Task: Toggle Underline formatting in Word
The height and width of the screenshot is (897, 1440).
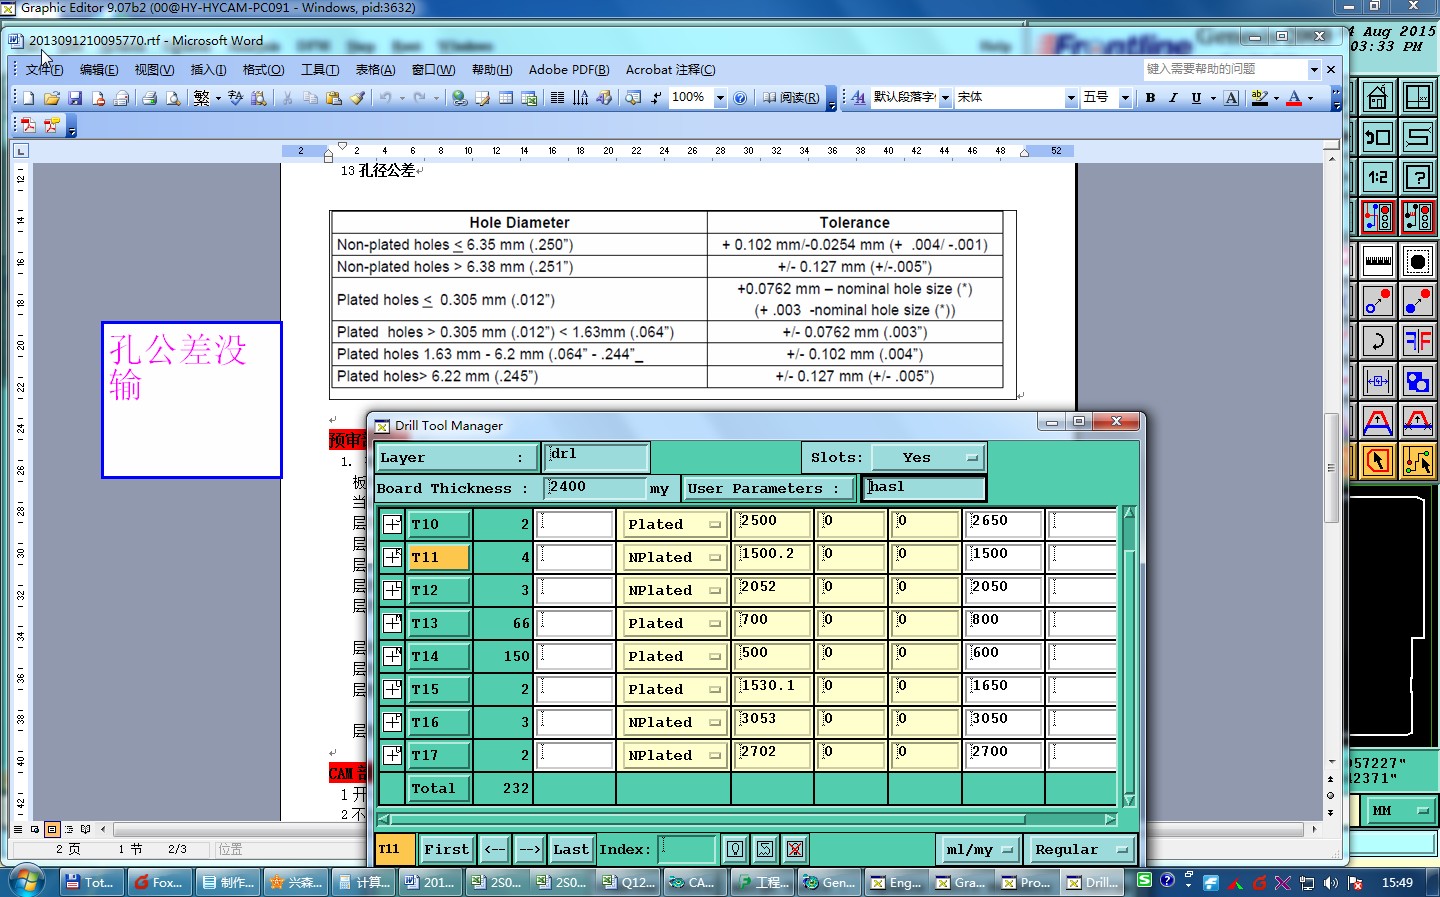Action: [x=1196, y=98]
